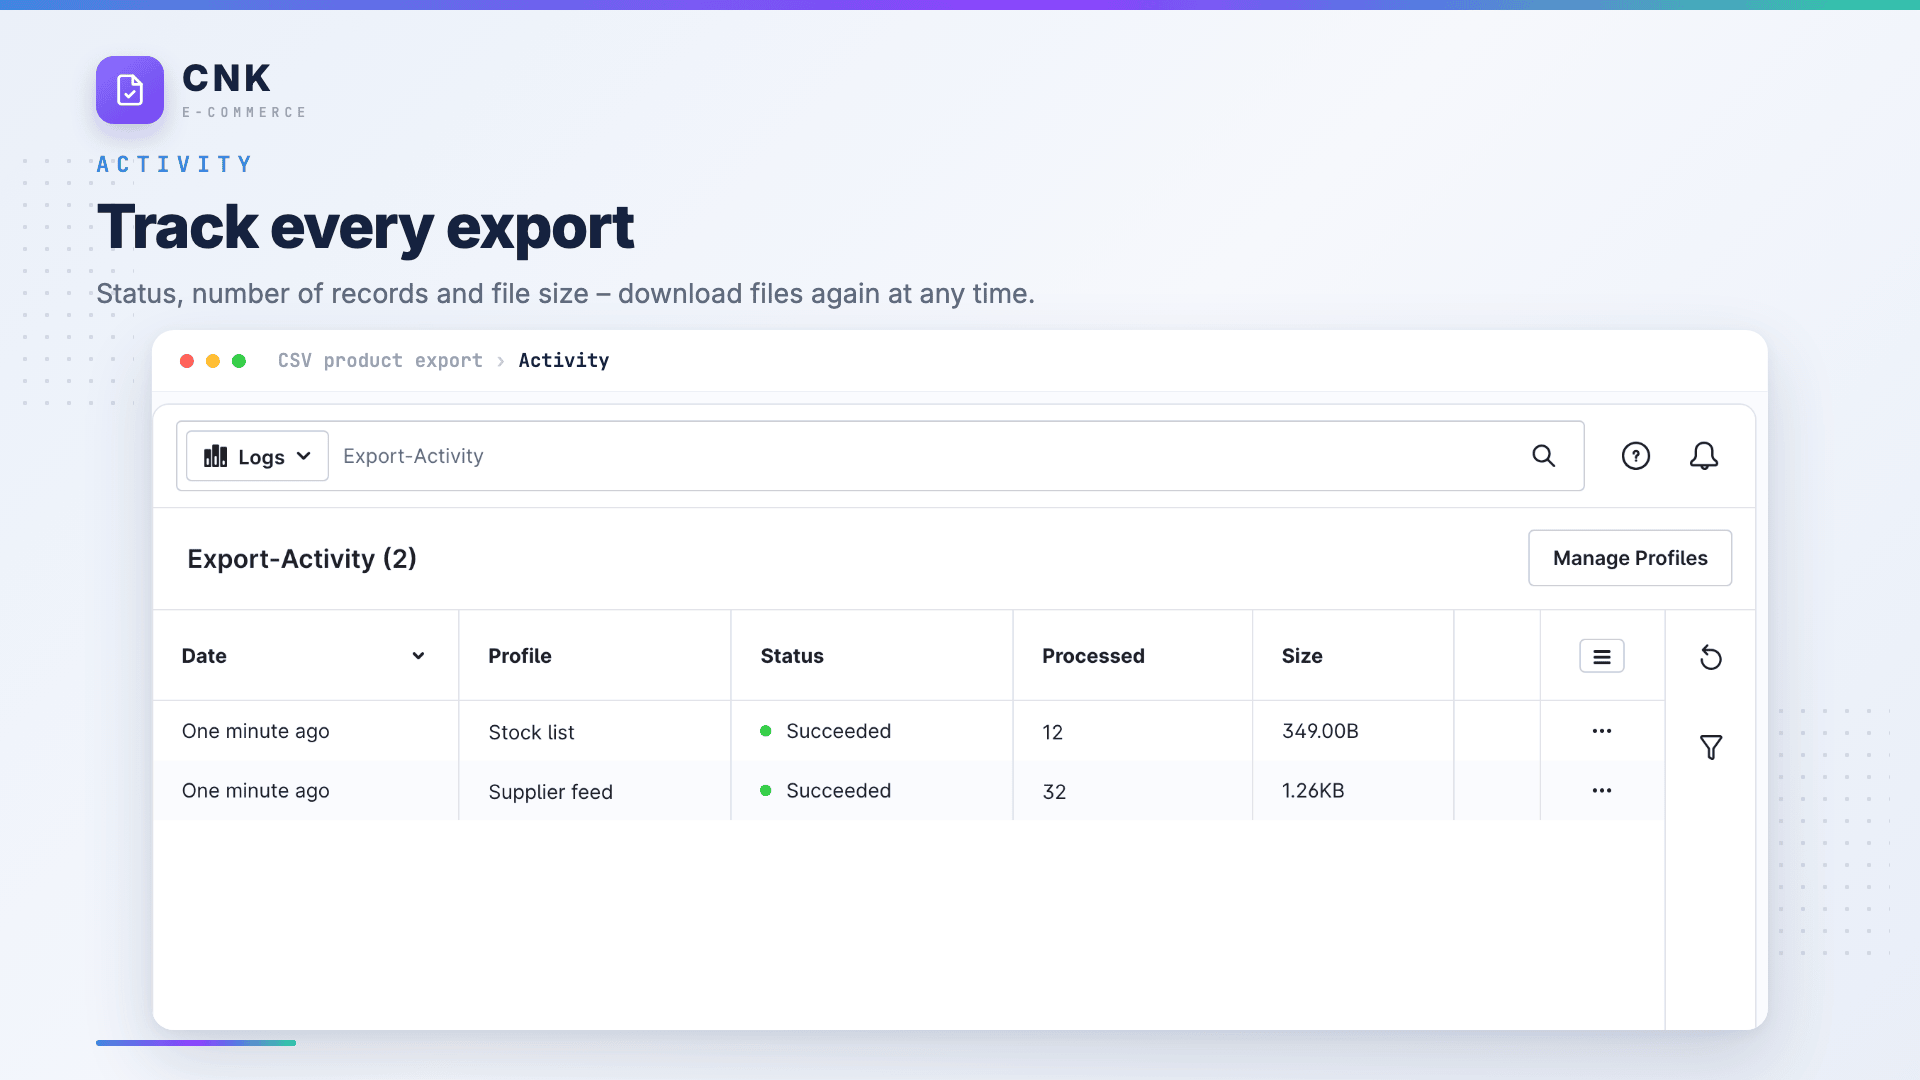Click the 349.00B size value
This screenshot has width=1920, height=1080.
1320,731
